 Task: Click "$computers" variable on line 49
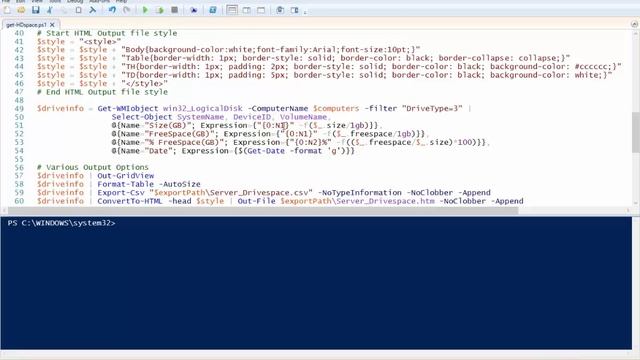click(336, 109)
